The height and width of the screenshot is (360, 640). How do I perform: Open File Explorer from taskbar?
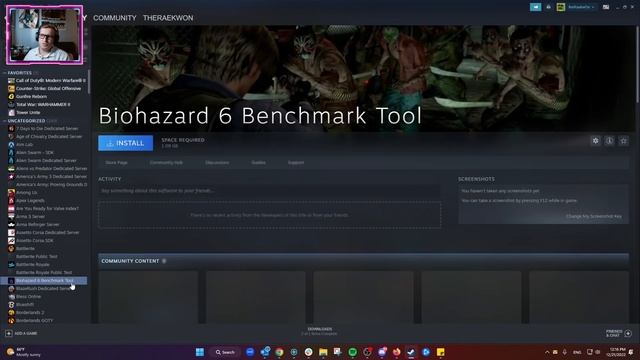(323, 352)
